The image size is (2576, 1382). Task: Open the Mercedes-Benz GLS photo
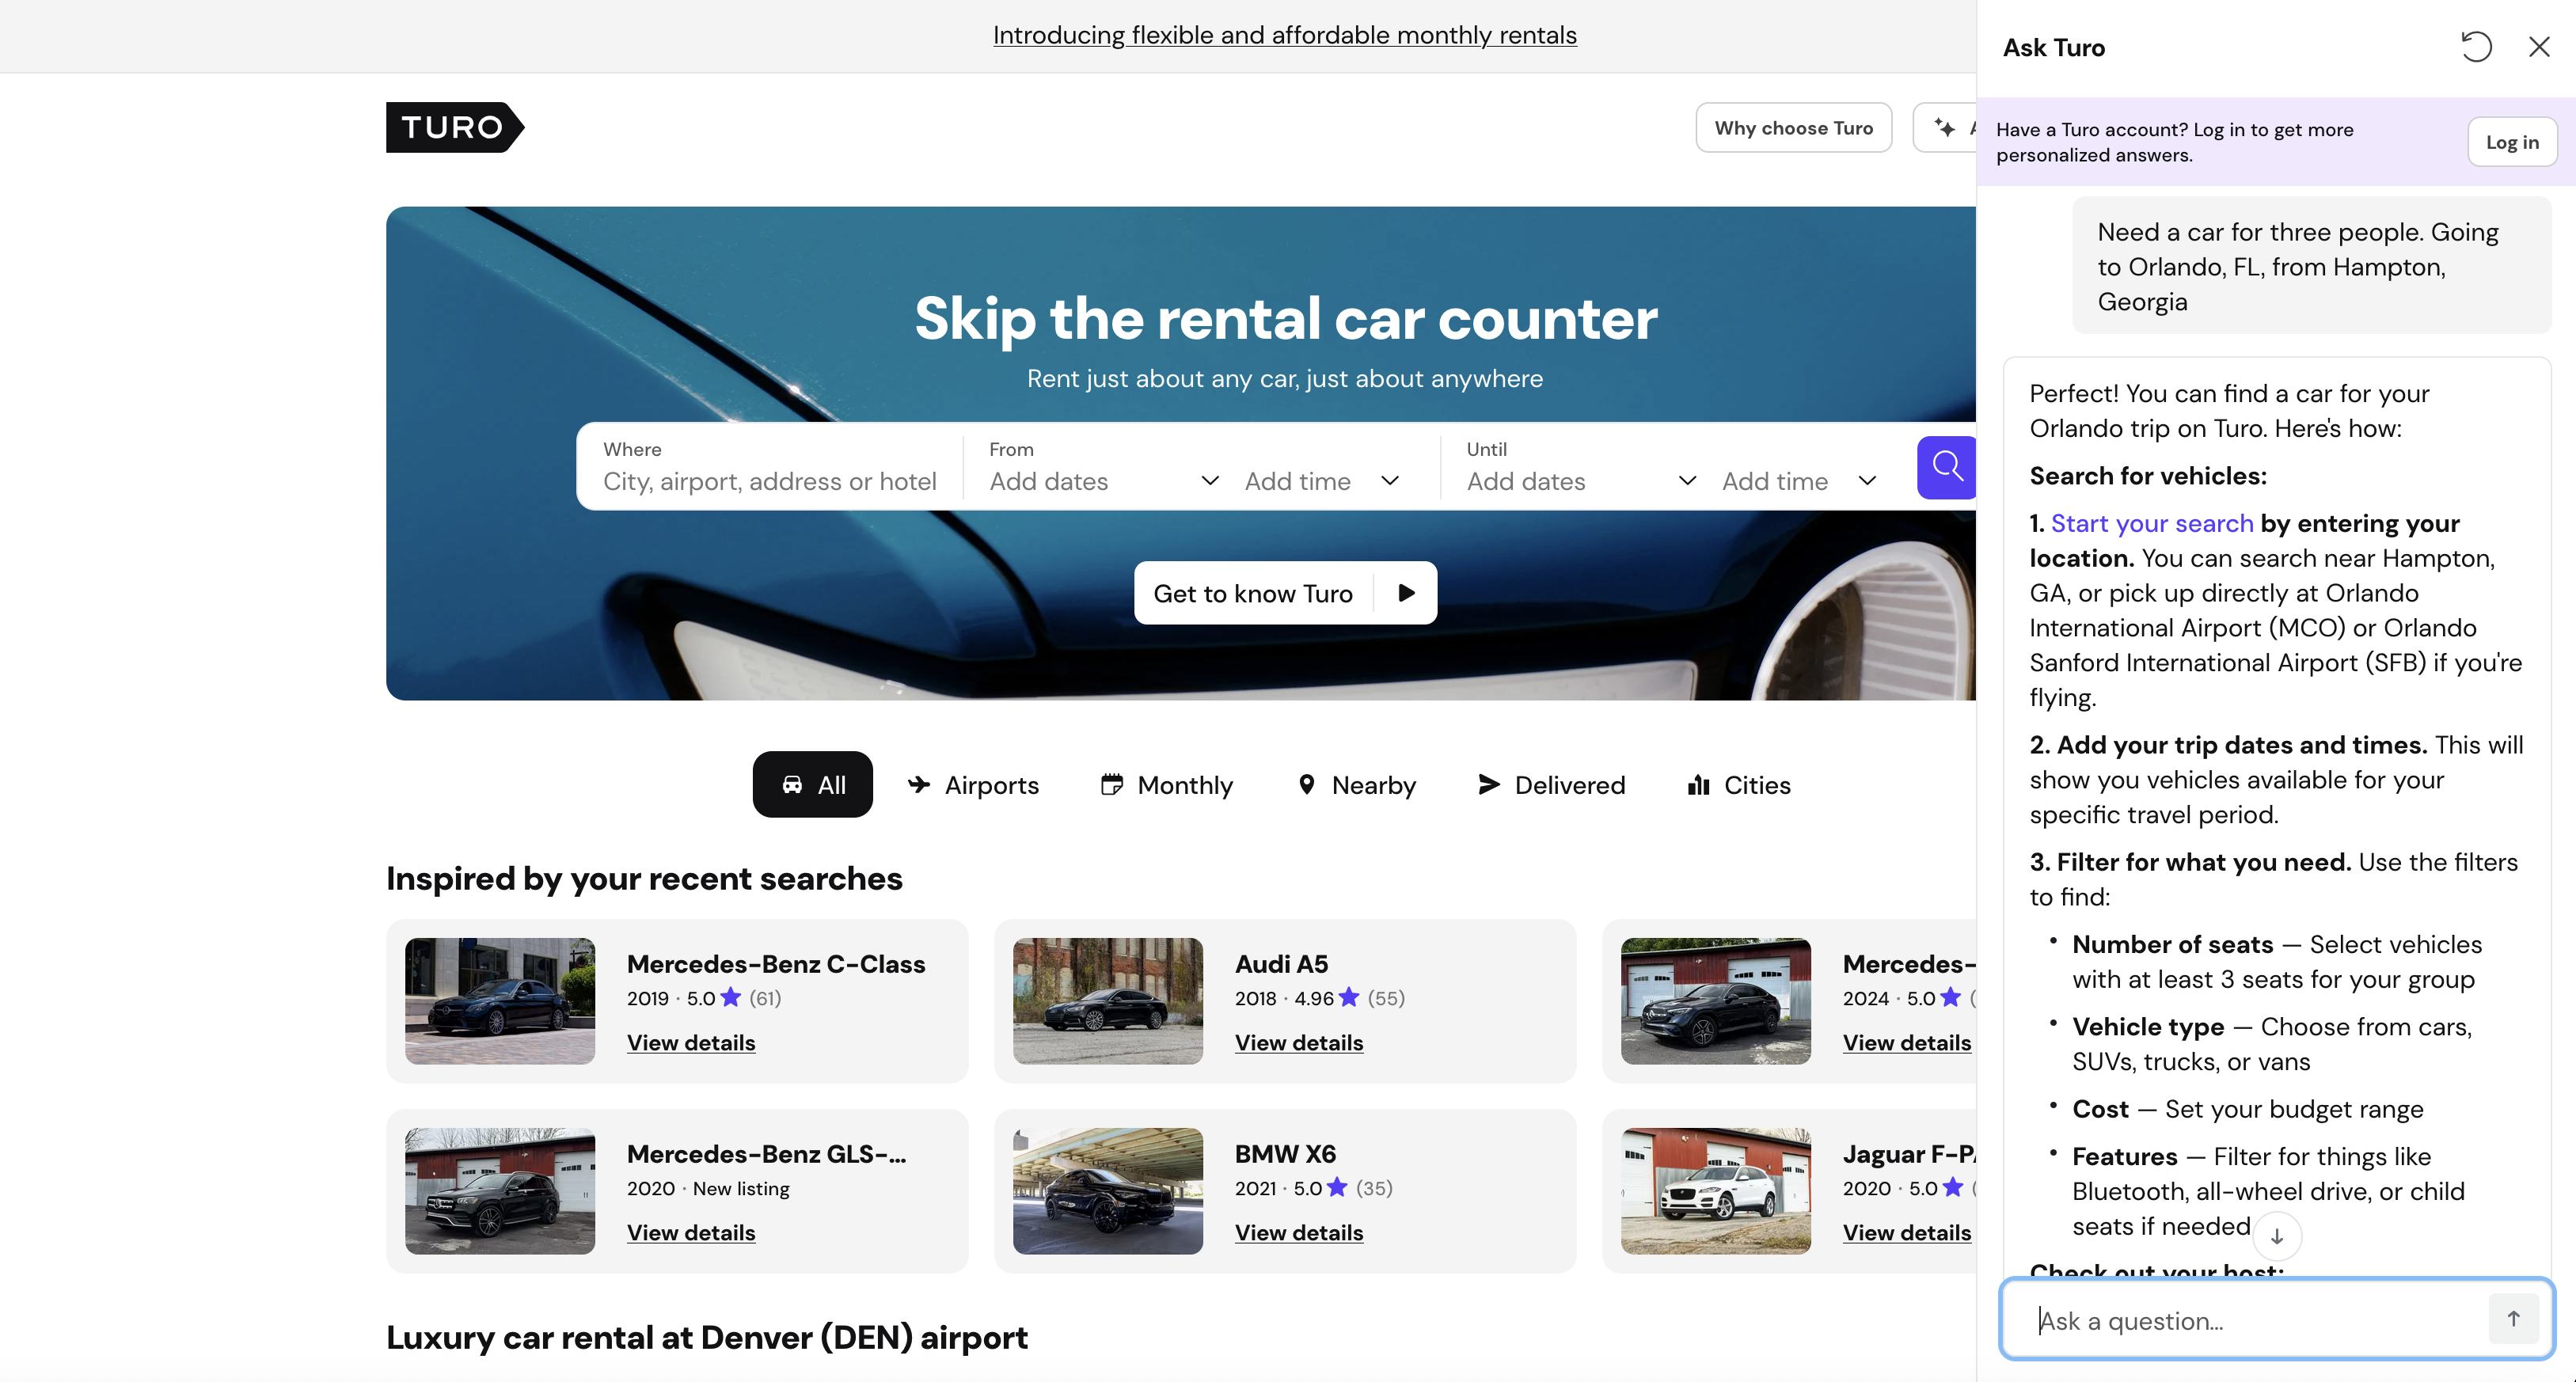[500, 1191]
